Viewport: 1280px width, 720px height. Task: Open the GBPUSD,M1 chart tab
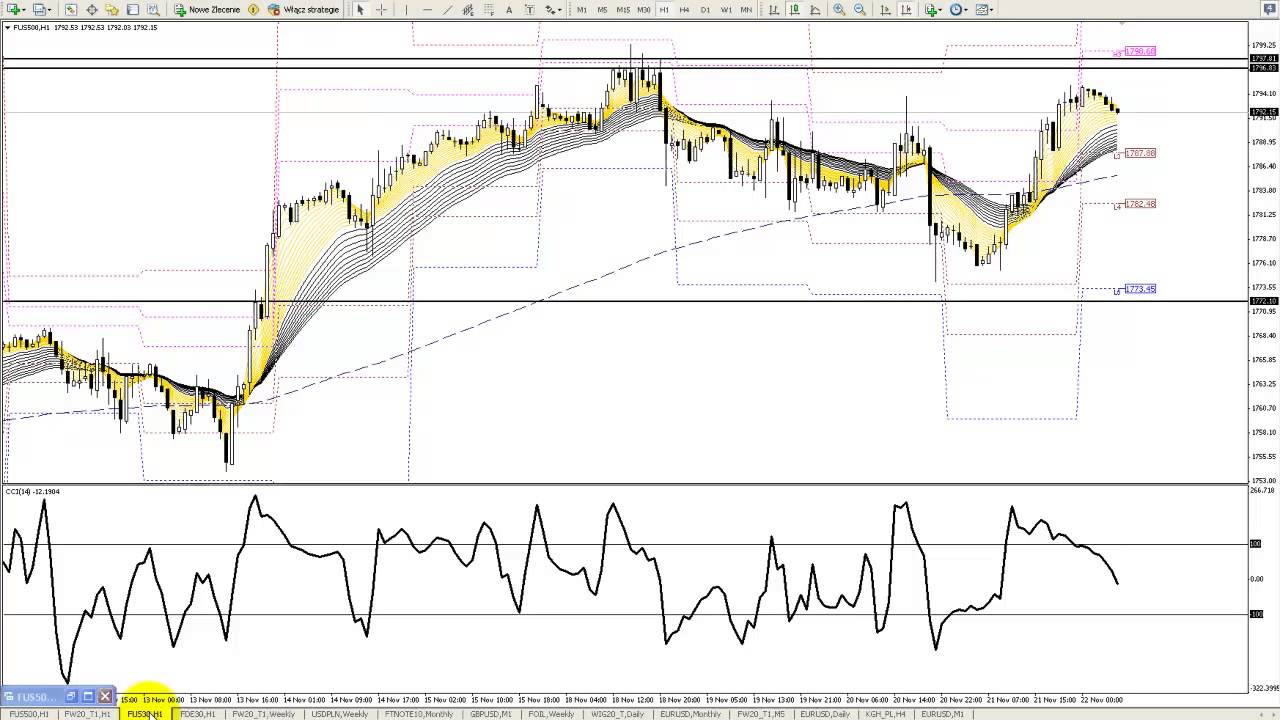point(491,714)
